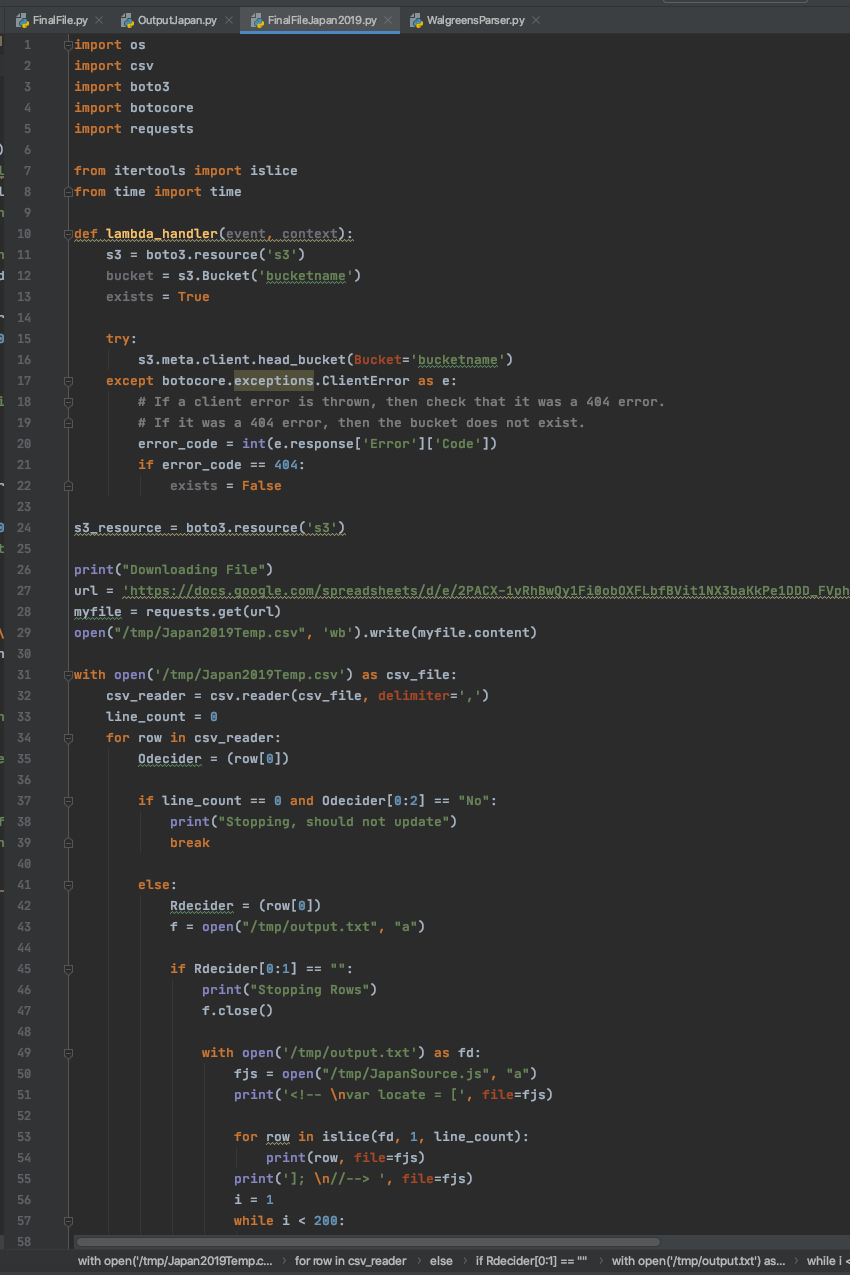Collapse the lambda_handler function at line 10
Image resolution: width=850 pixels, height=1275 pixels.
click(x=68, y=234)
